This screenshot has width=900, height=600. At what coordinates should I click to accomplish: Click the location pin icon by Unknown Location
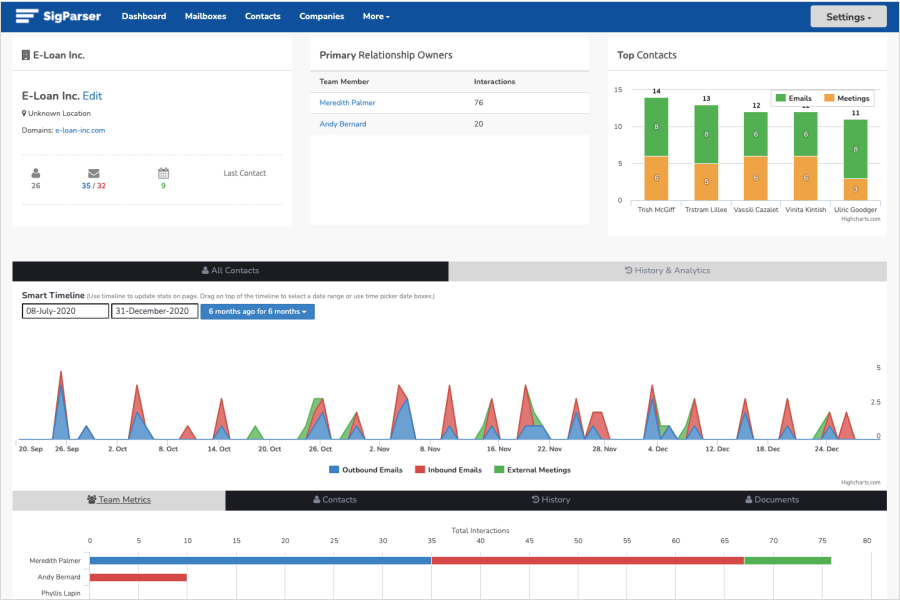click(x=24, y=113)
